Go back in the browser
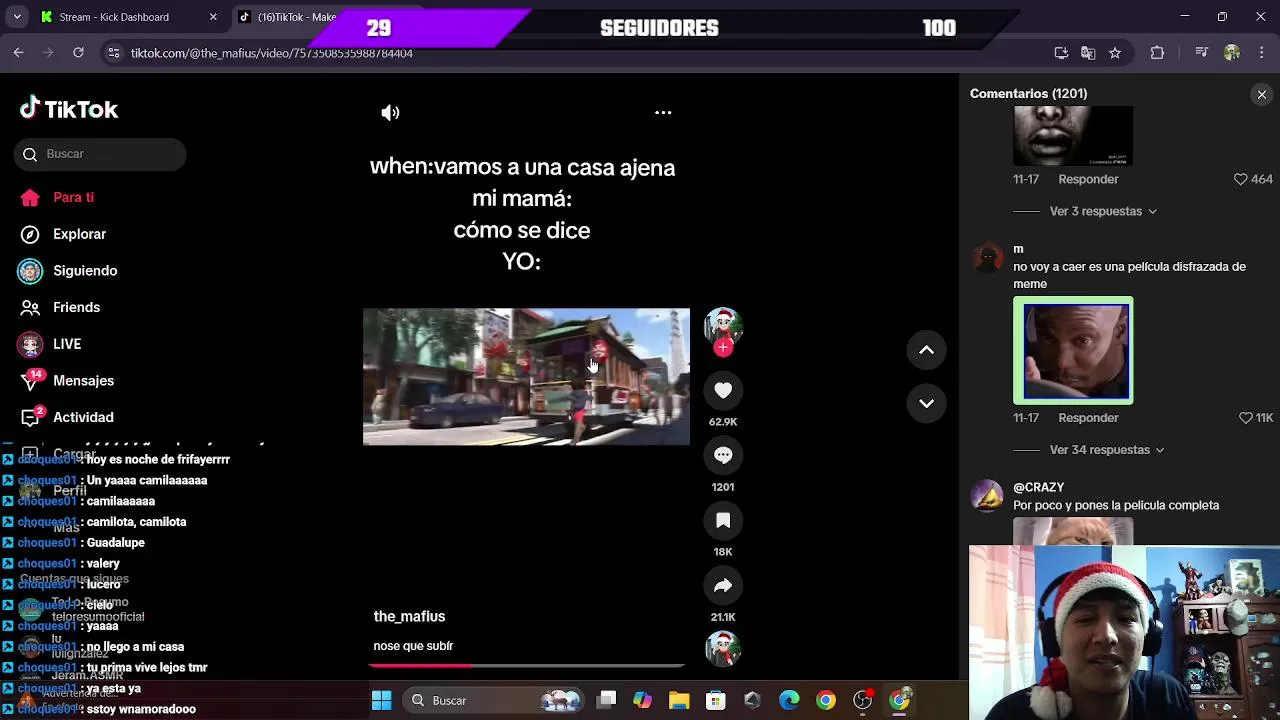This screenshot has width=1280, height=720. tap(18, 53)
